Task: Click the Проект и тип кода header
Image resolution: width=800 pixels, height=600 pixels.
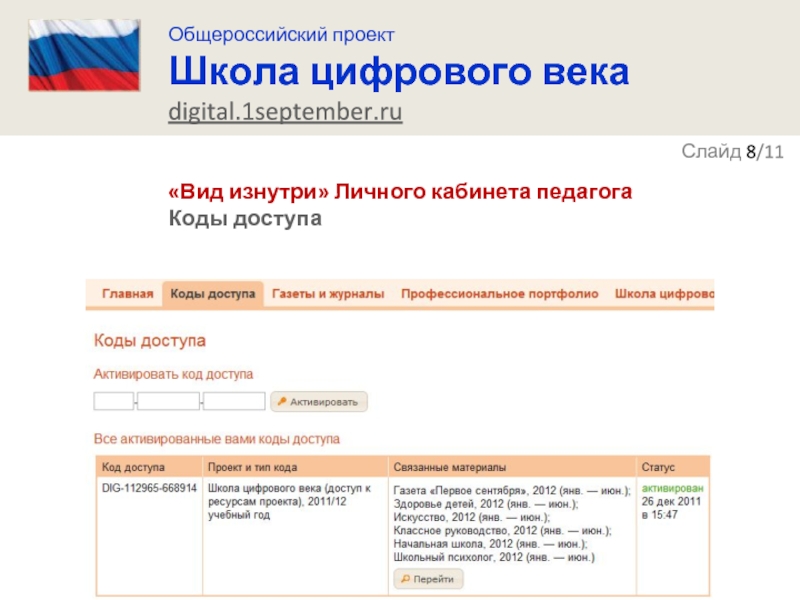Action: point(253,467)
